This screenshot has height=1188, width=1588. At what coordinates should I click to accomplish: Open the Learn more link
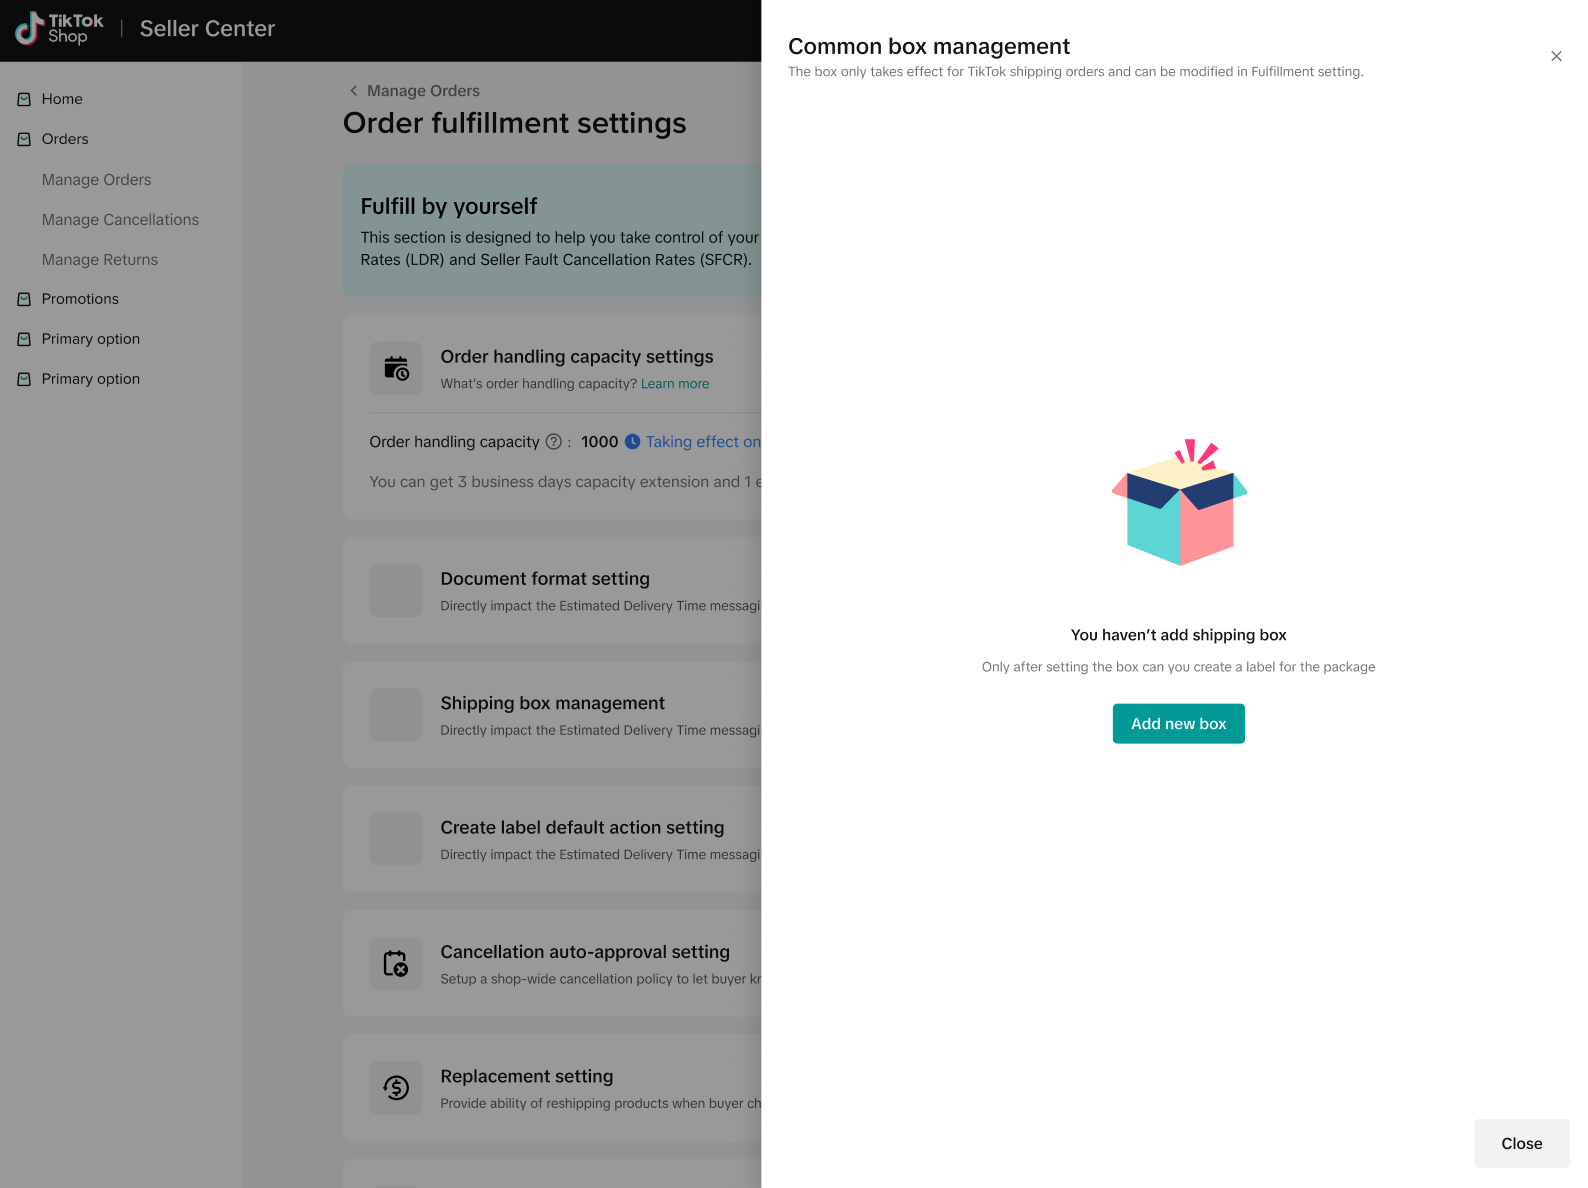tap(674, 384)
